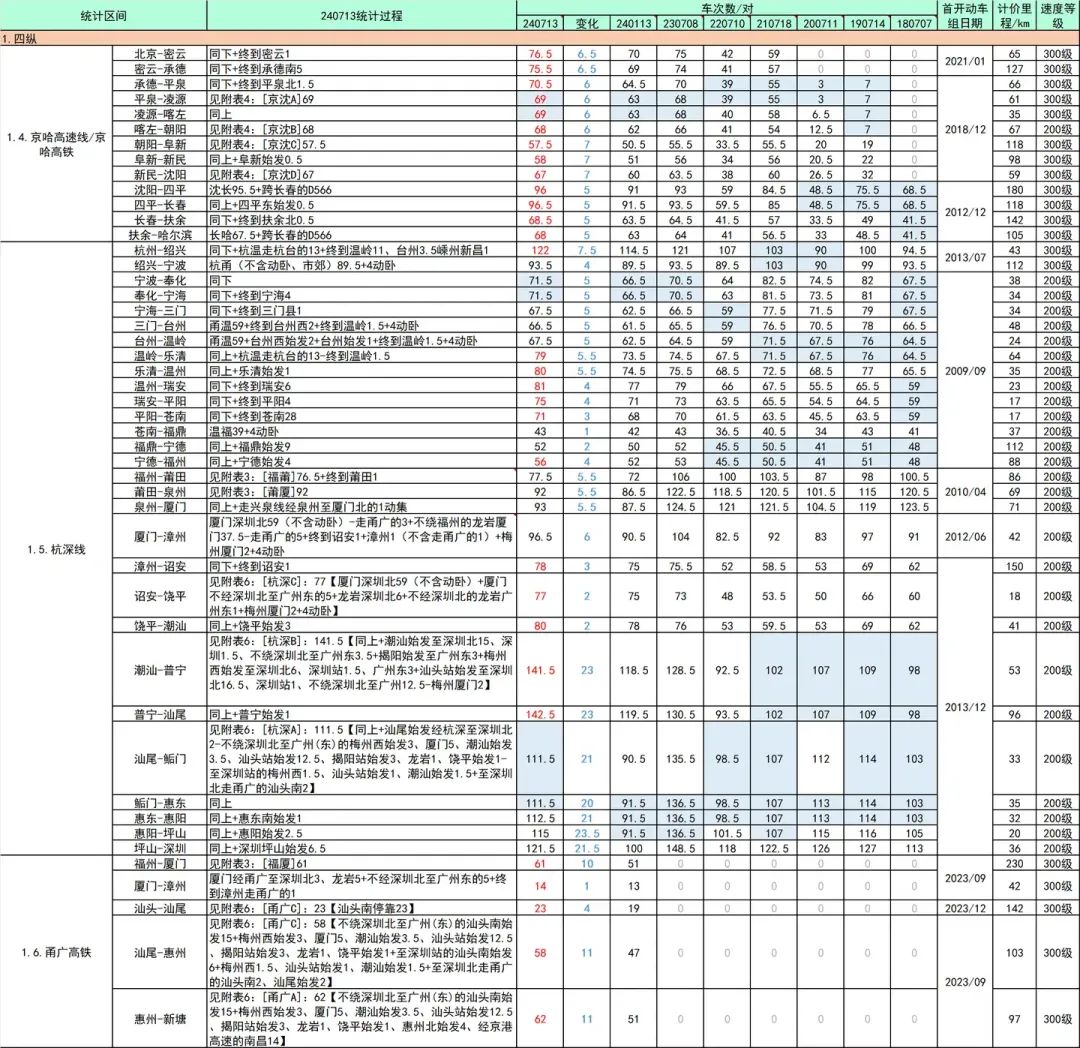Click the 220710 column header

tap(727, 23)
